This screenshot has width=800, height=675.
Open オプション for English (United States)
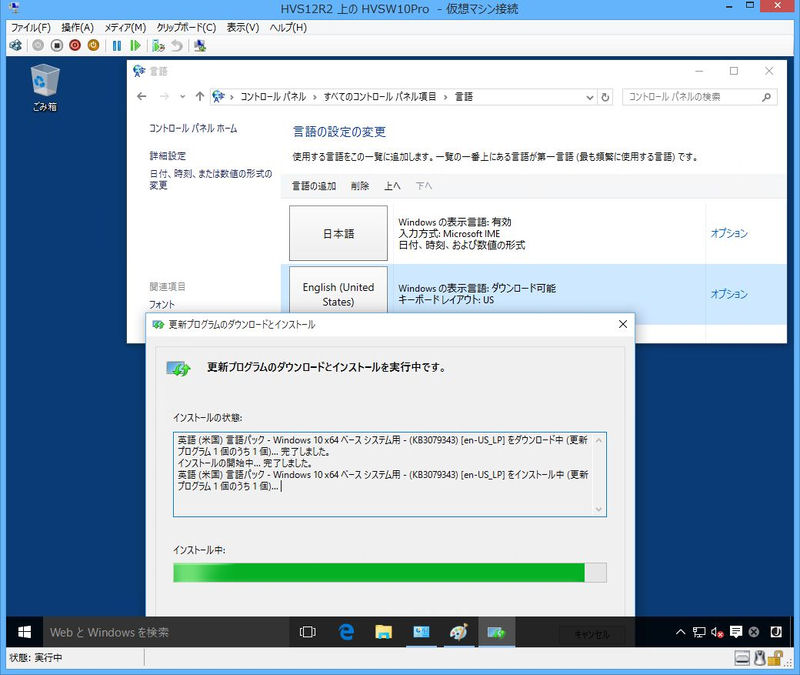[729, 294]
